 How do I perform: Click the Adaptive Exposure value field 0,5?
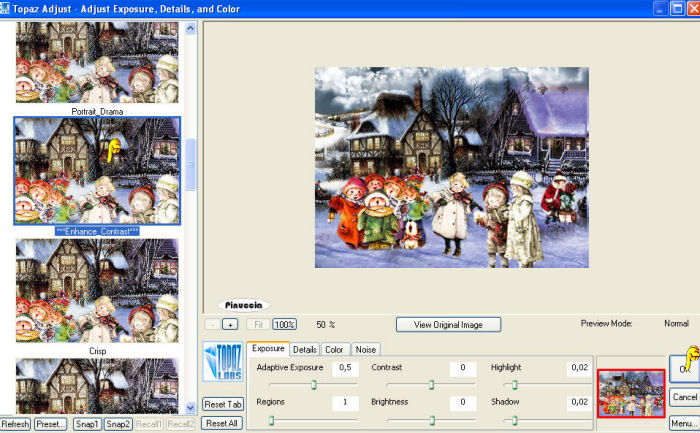click(345, 368)
